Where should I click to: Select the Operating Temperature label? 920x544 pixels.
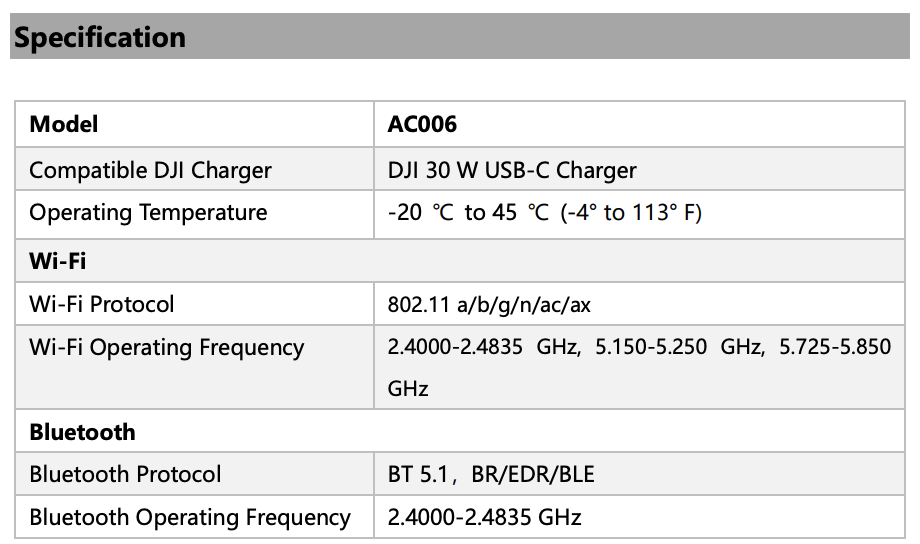coord(148,213)
